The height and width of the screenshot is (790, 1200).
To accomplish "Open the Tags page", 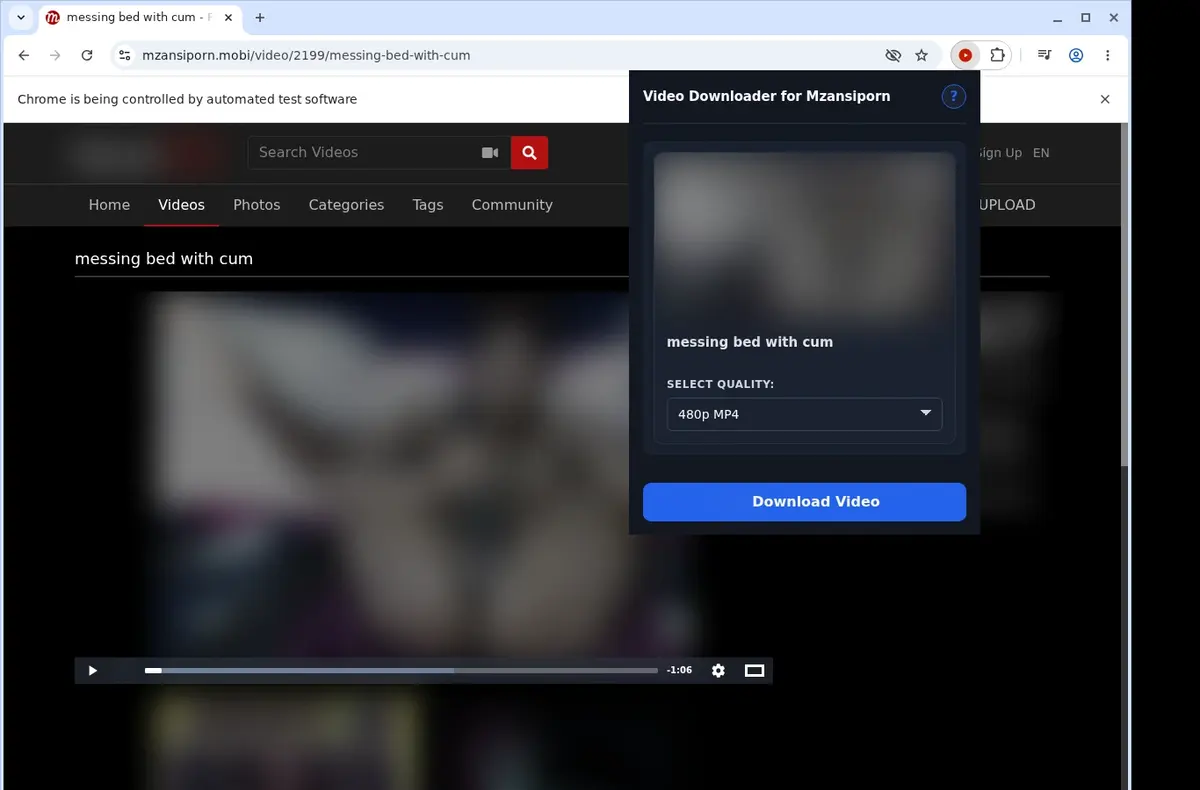I will click(428, 205).
